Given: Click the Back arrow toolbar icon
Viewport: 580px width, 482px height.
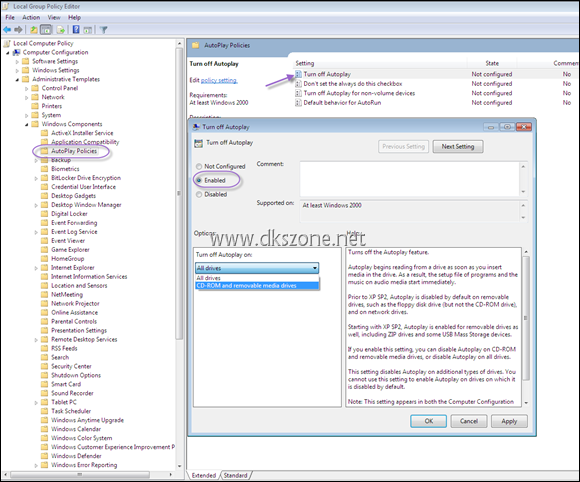Looking at the screenshot, I should pyautogui.click(x=7, y=30).
